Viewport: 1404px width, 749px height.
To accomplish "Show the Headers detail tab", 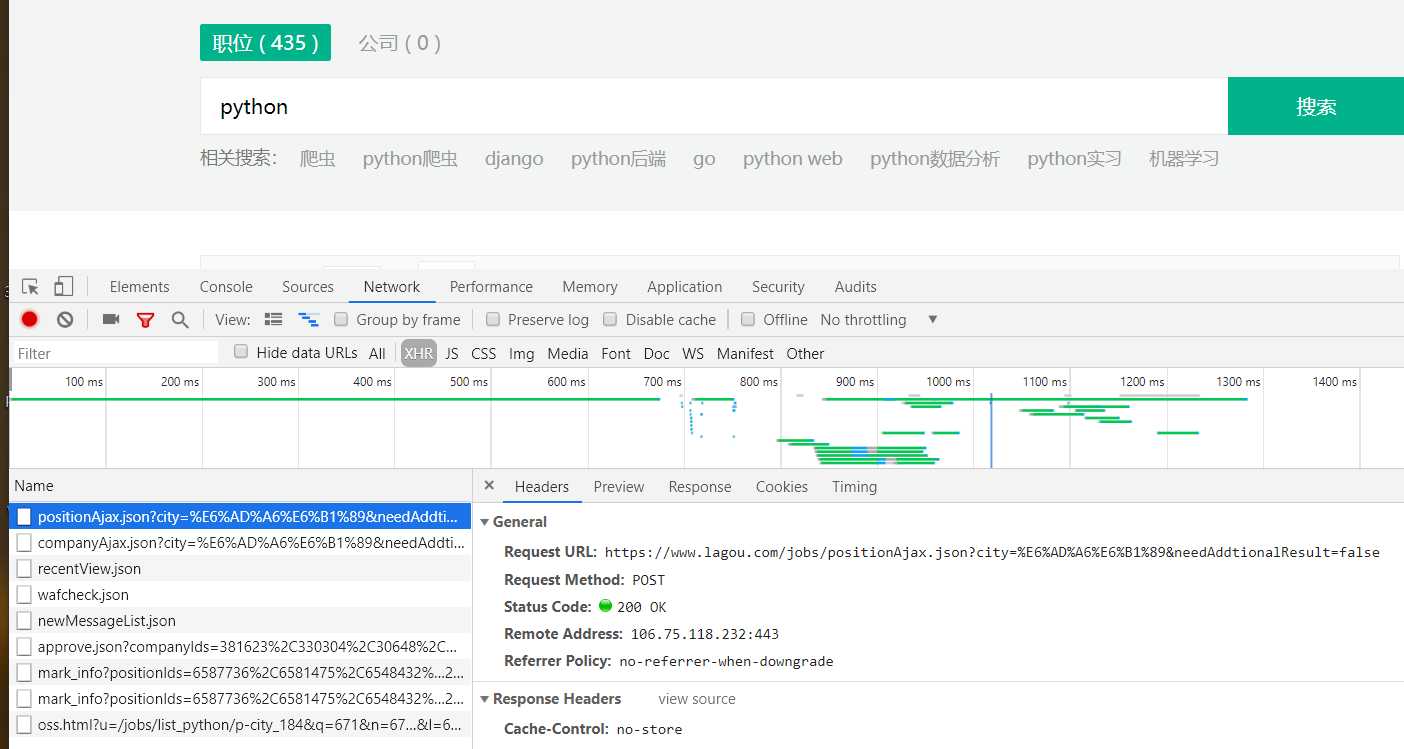I will (x=542, y=487).
